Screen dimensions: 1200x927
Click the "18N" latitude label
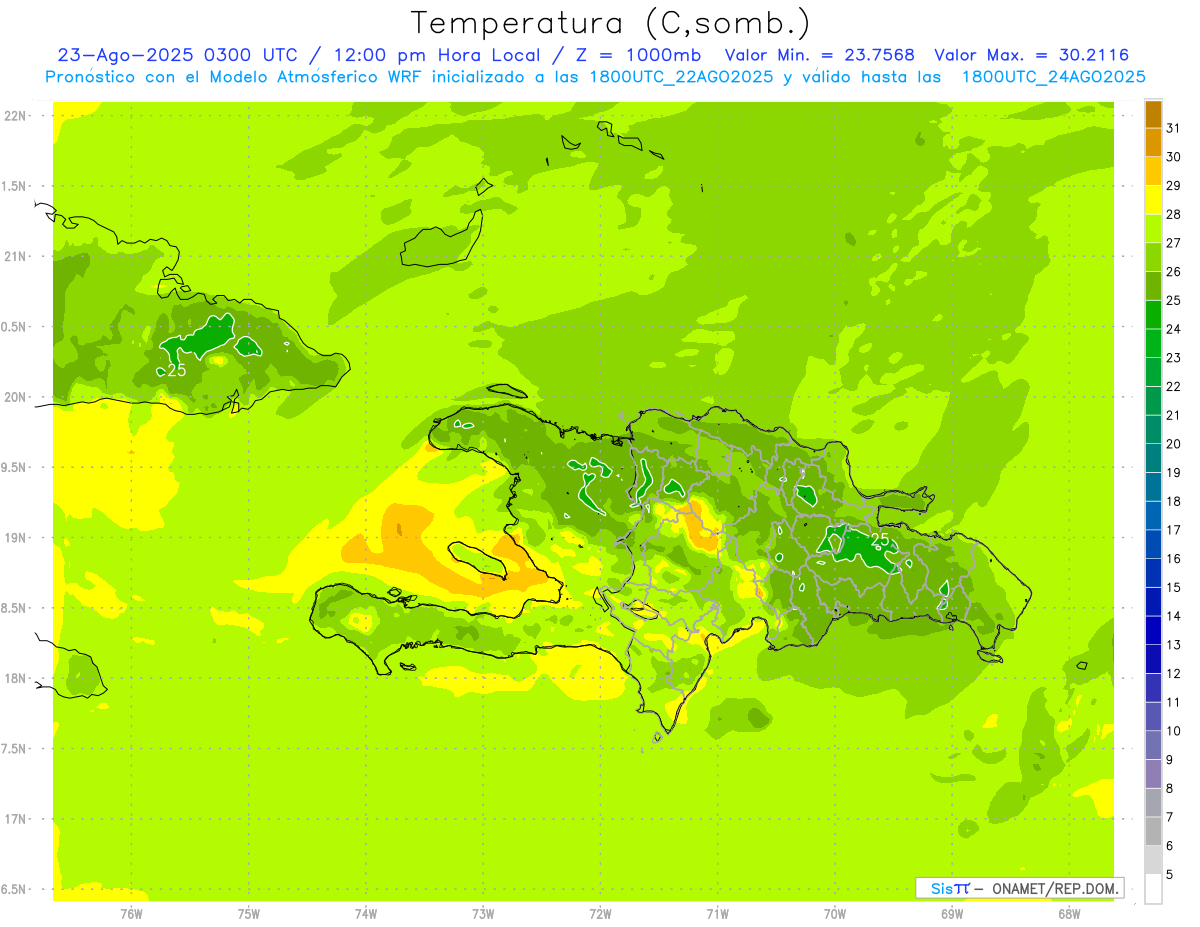[x=14, y=679]
